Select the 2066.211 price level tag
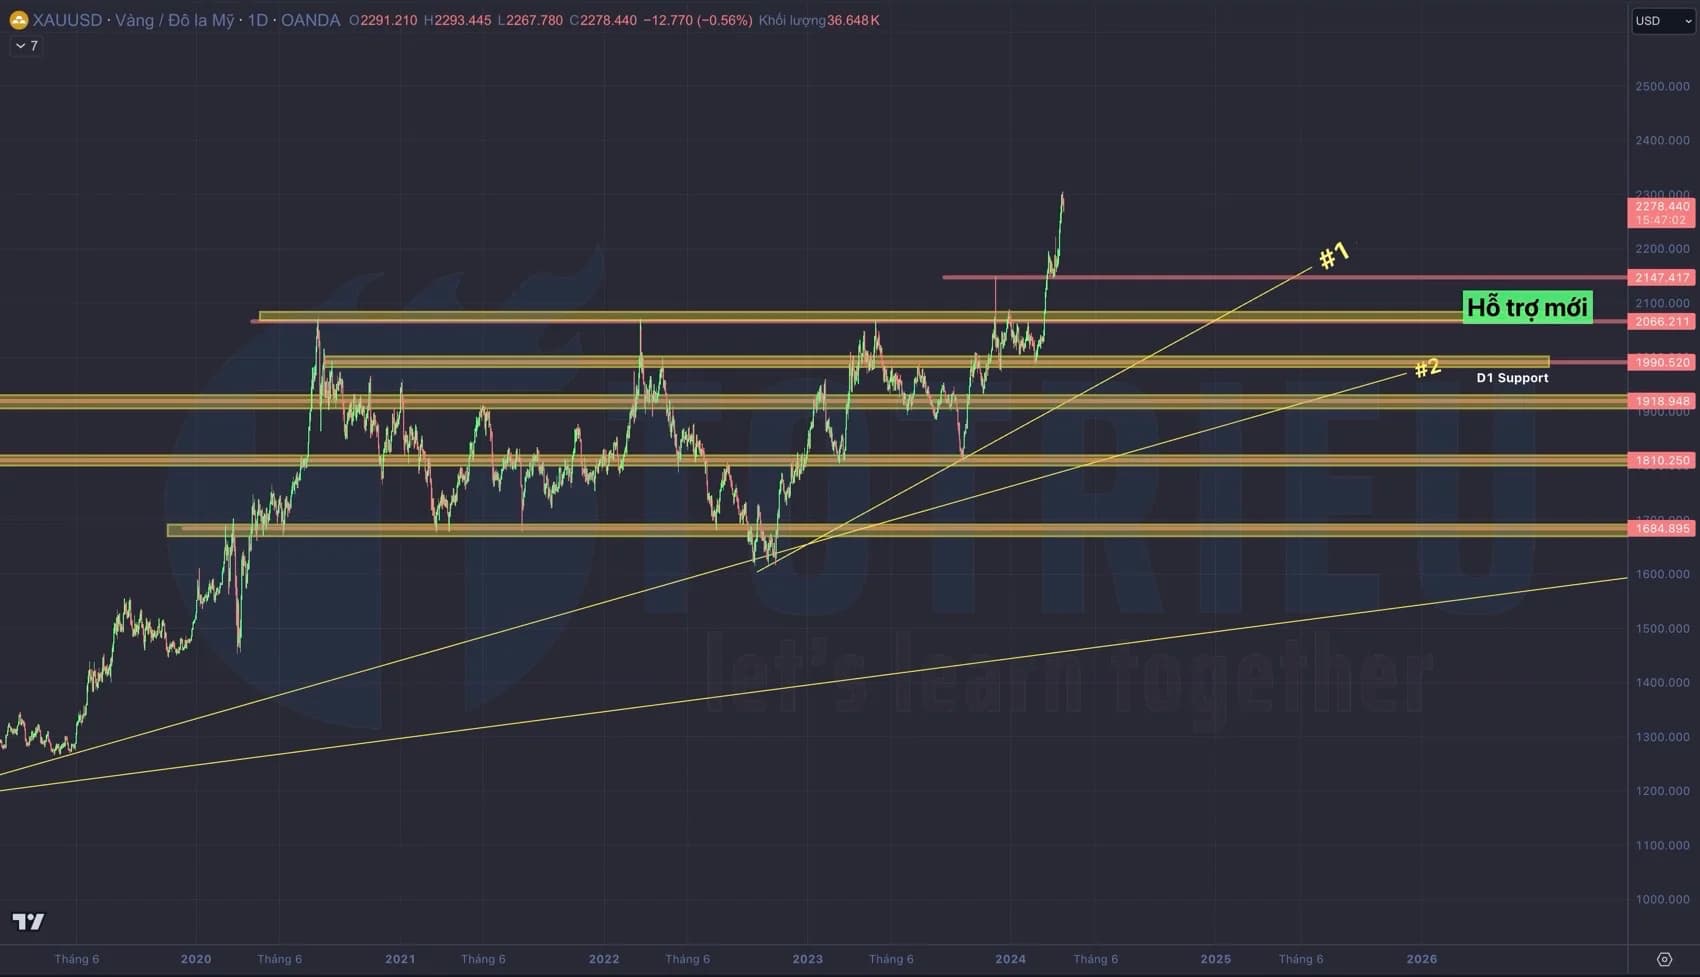 pos(1662,321)
